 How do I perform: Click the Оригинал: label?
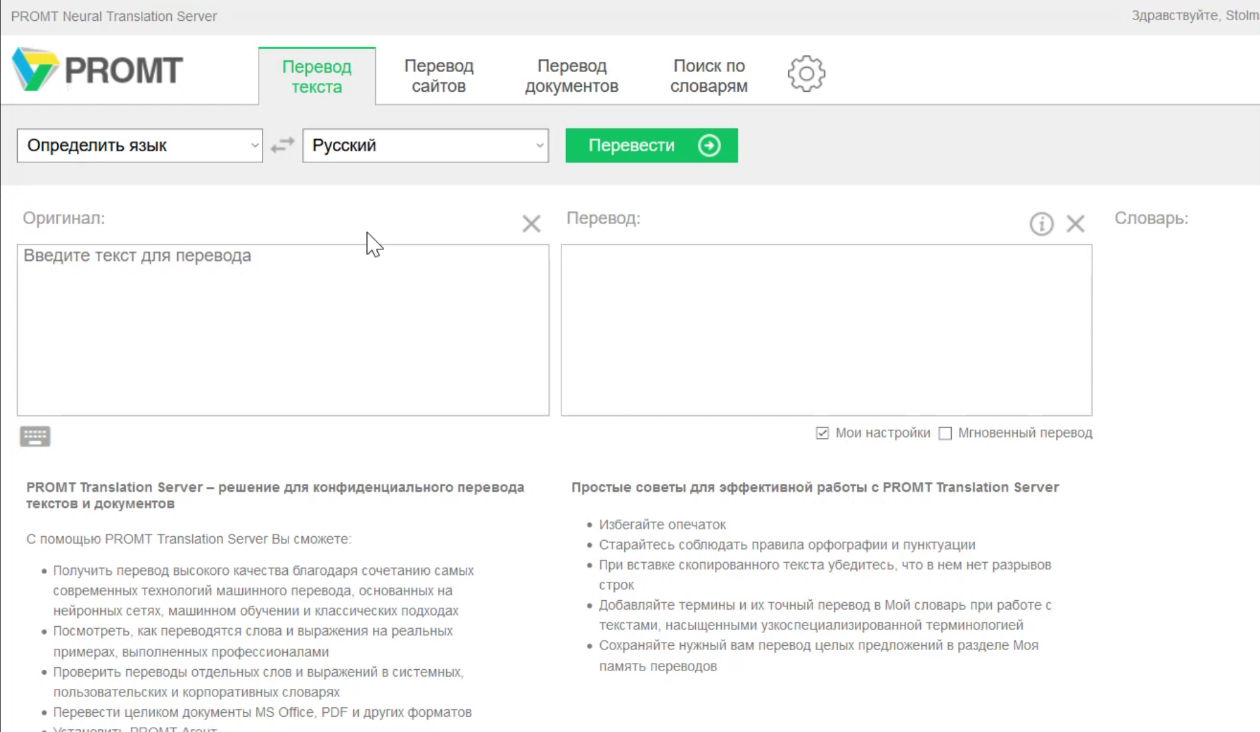[64, 218]
